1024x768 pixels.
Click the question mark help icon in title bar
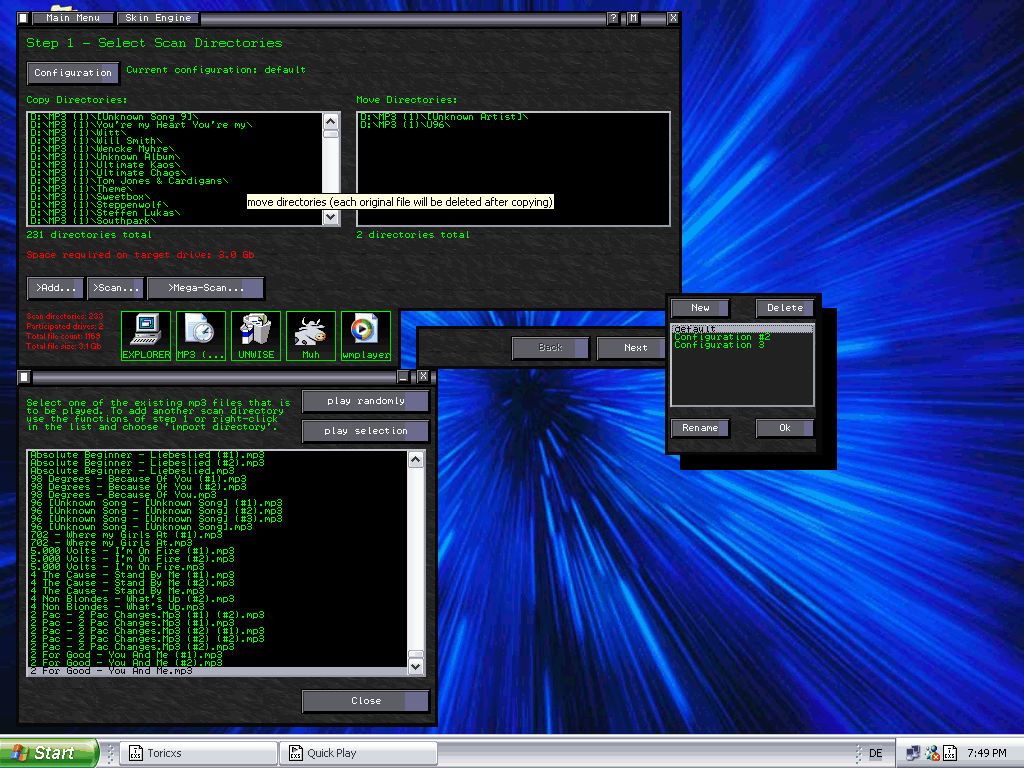tap(613, 18)
